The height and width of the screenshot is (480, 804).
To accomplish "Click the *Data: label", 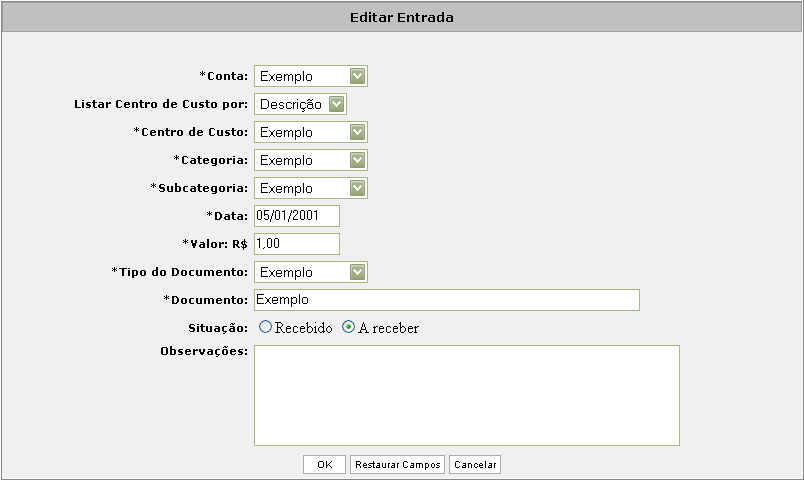I will point(227,216).
